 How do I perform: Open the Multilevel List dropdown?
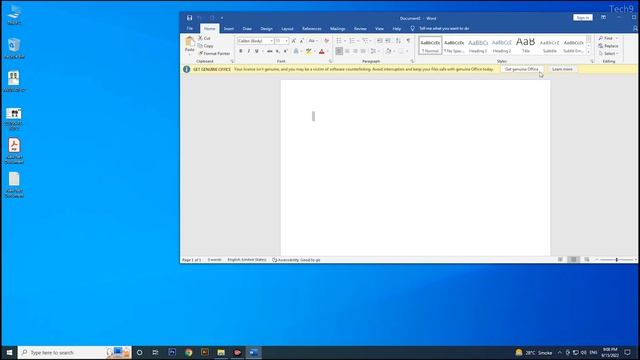[371, 41]
